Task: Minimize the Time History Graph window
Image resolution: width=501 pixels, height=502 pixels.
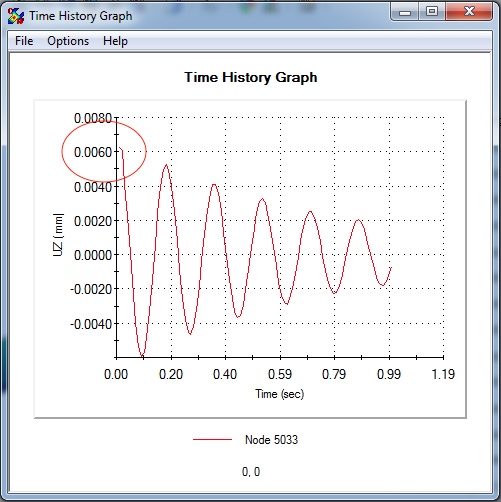Action: click(x=405, y=12)
